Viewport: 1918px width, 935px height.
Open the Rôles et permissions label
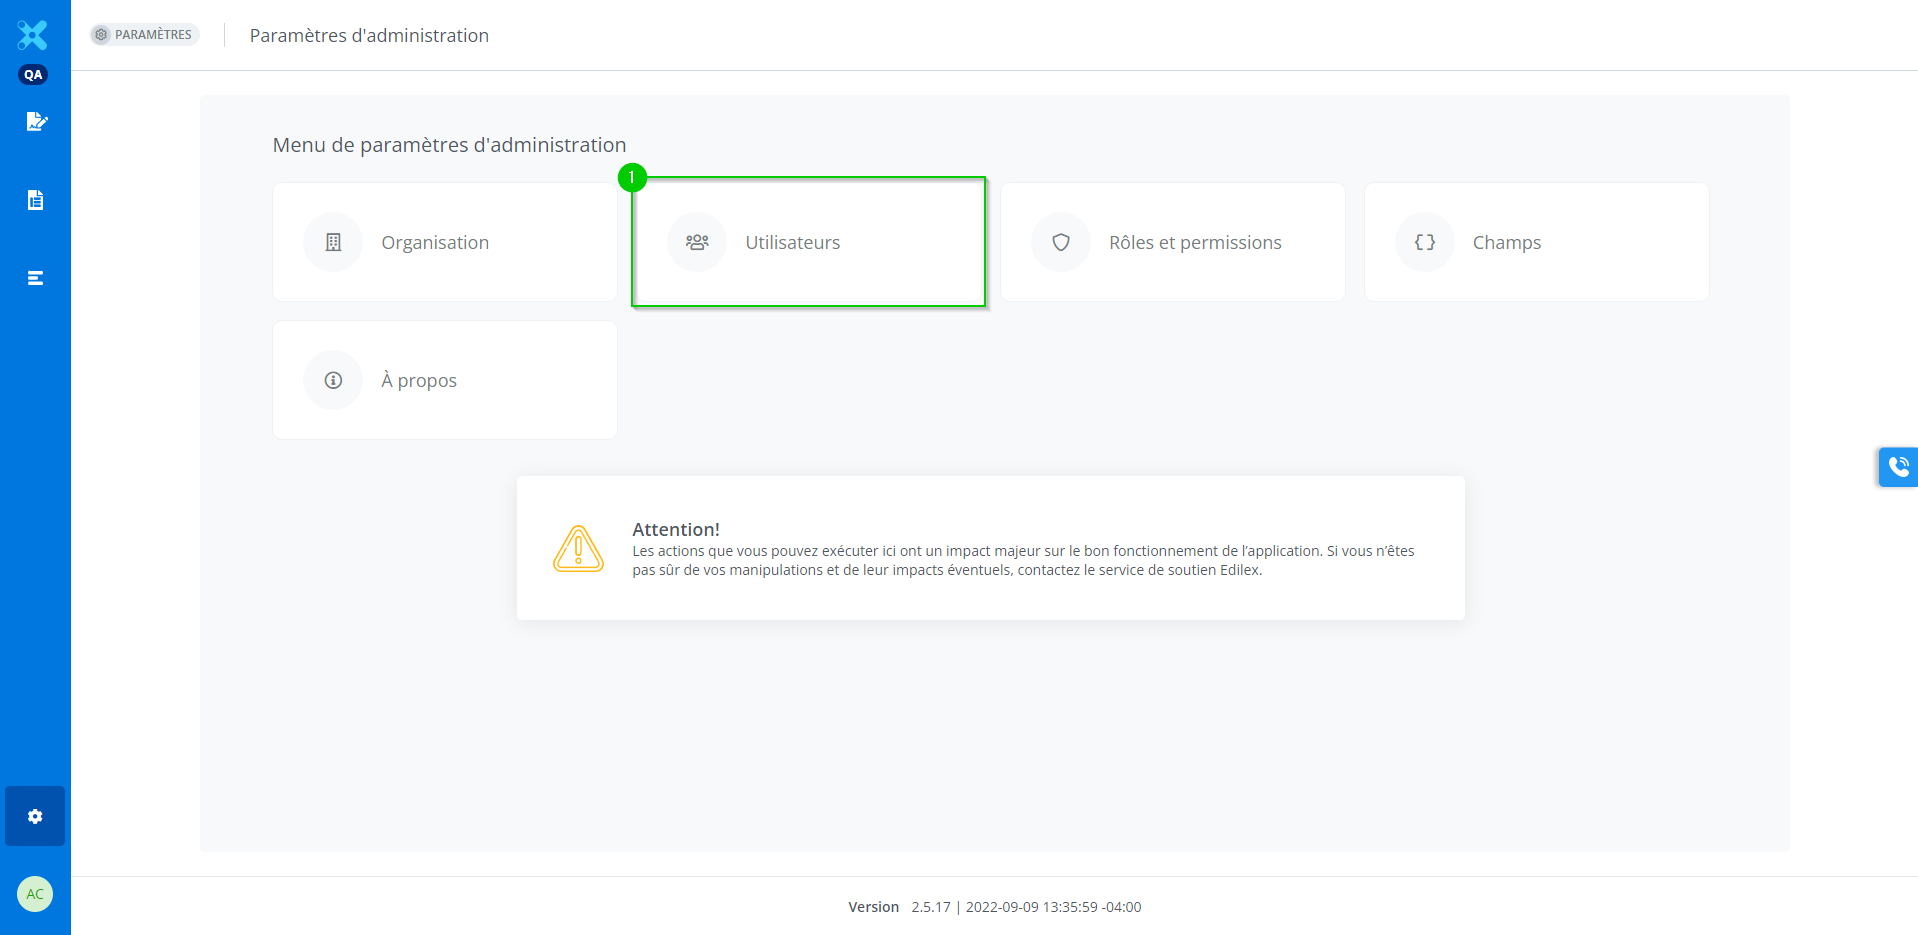tap(1195, 243)
